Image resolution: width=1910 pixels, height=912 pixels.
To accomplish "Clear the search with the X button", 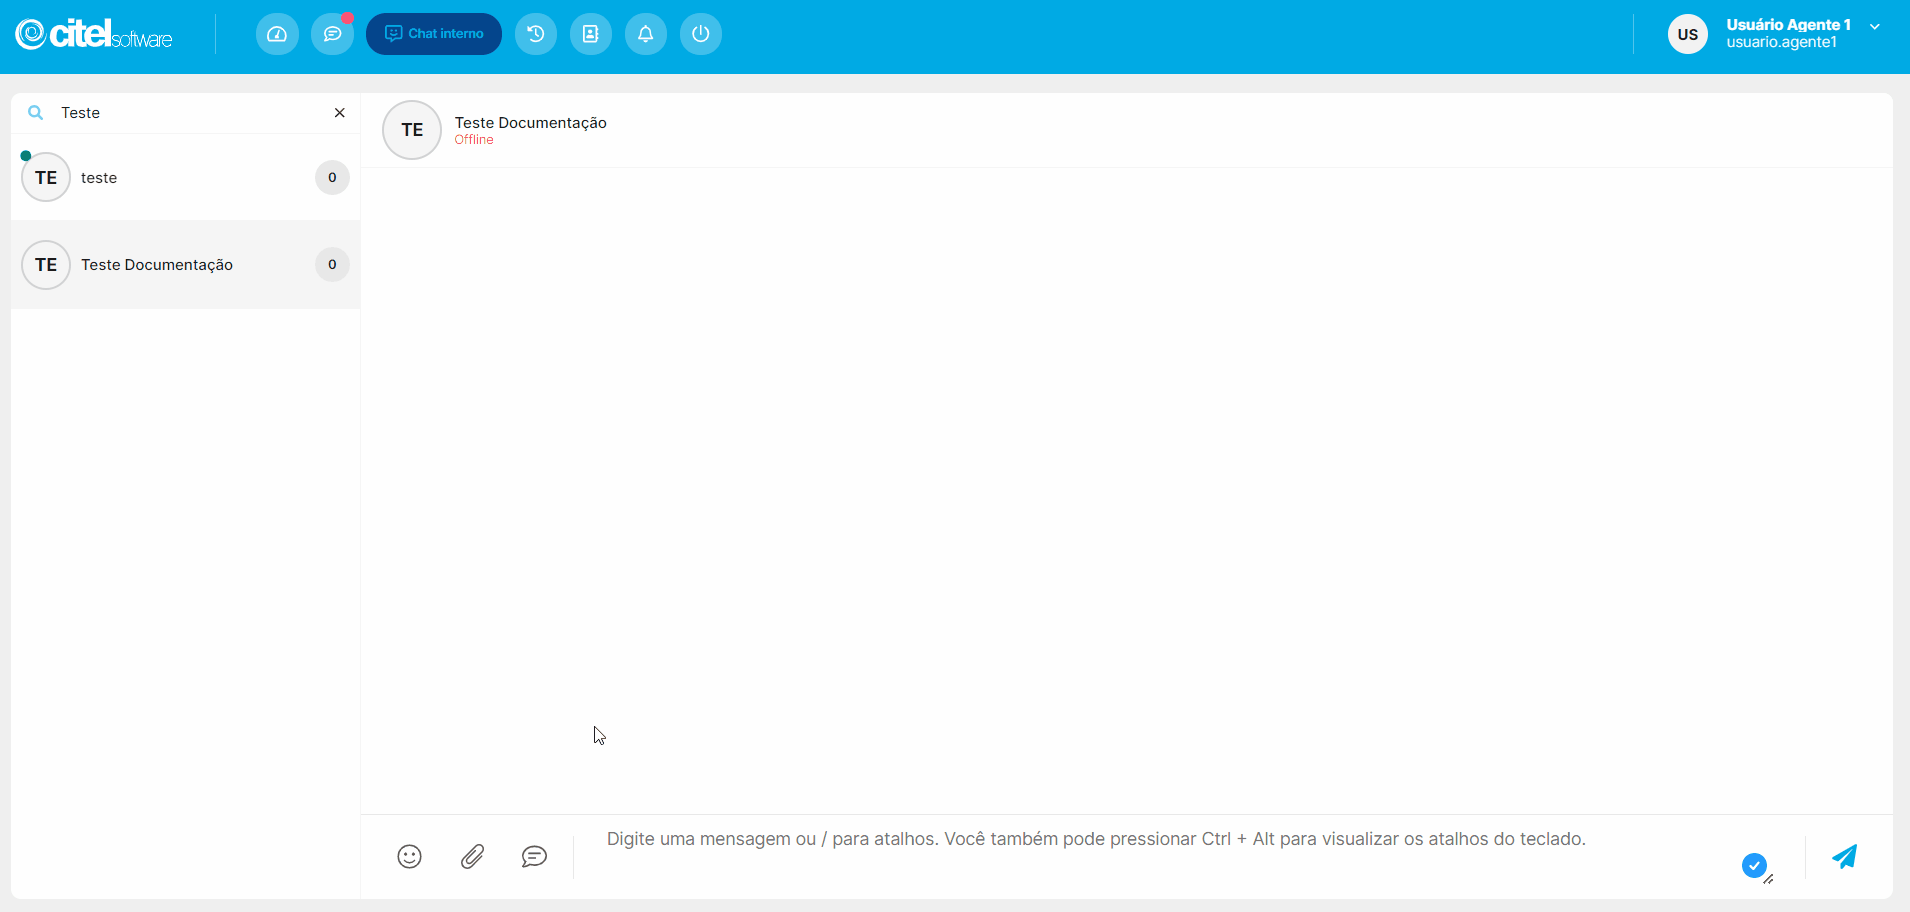I will tap(340, 113).
